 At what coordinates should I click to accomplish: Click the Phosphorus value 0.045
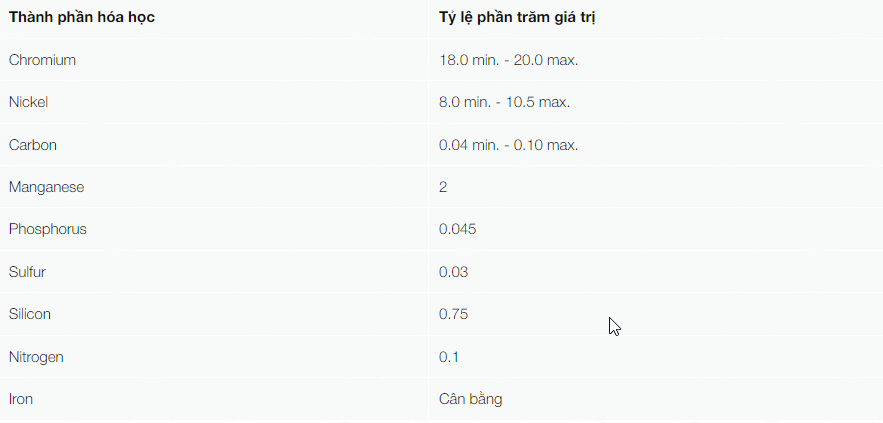457,229
